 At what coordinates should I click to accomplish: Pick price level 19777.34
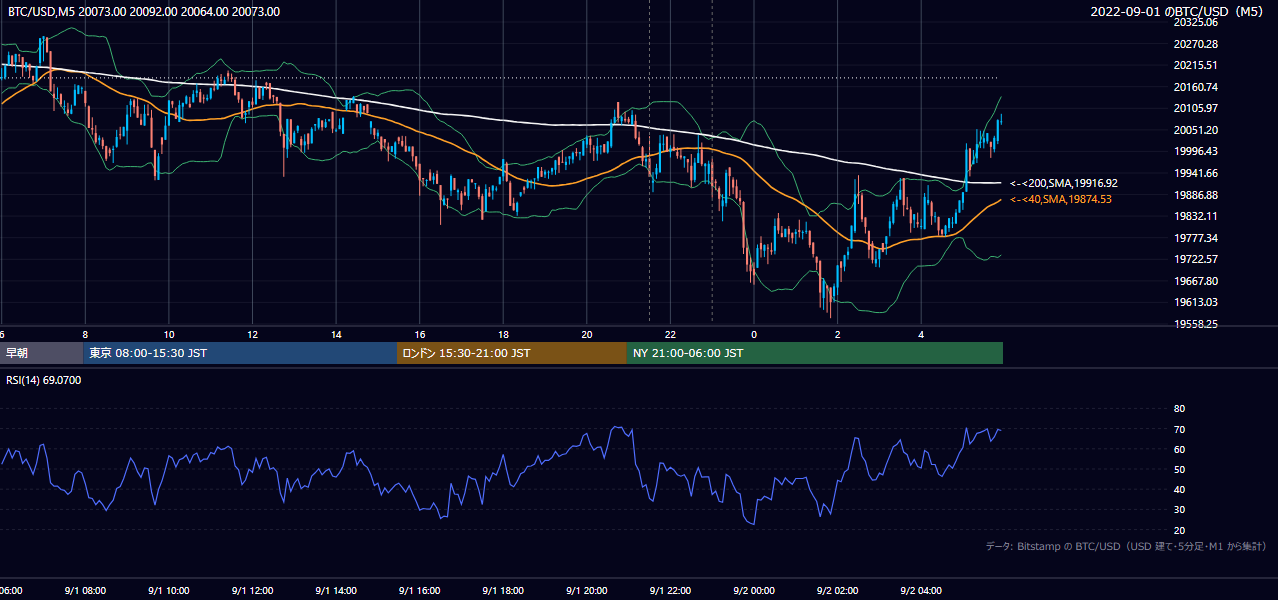tap(1196, 238)
